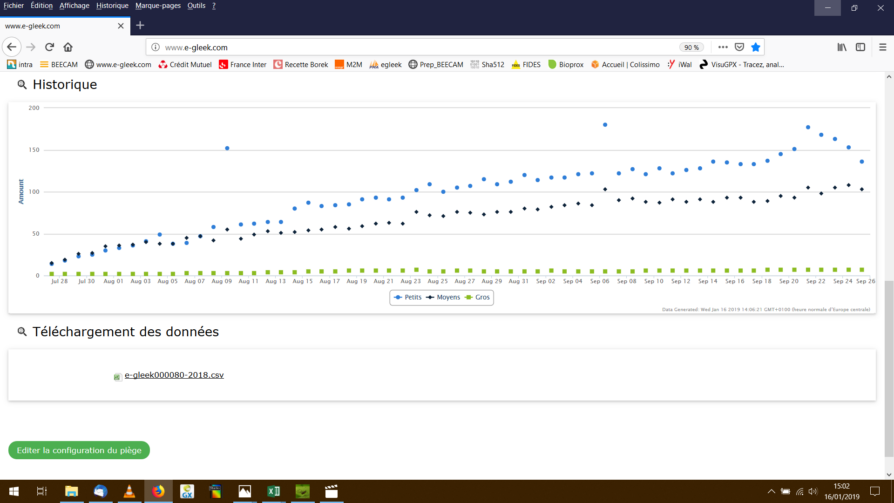
Task: Open Excel from the taskbar
Action: [x=274, y=491]
